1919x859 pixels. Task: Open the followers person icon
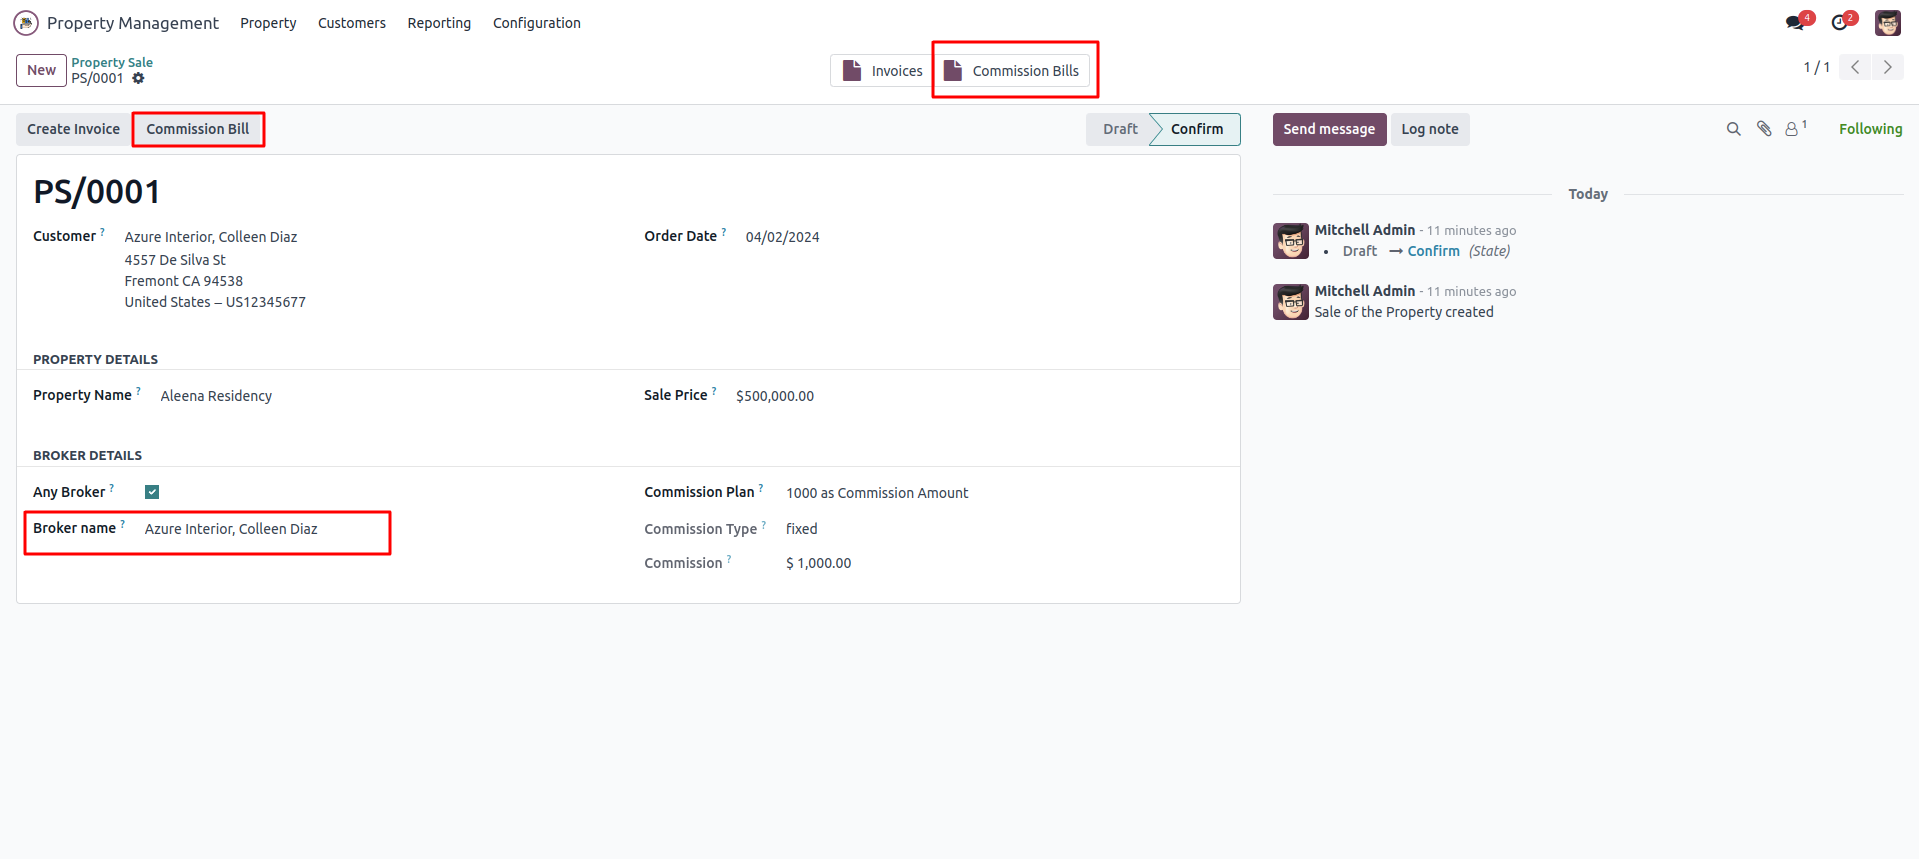(1793, 129)
